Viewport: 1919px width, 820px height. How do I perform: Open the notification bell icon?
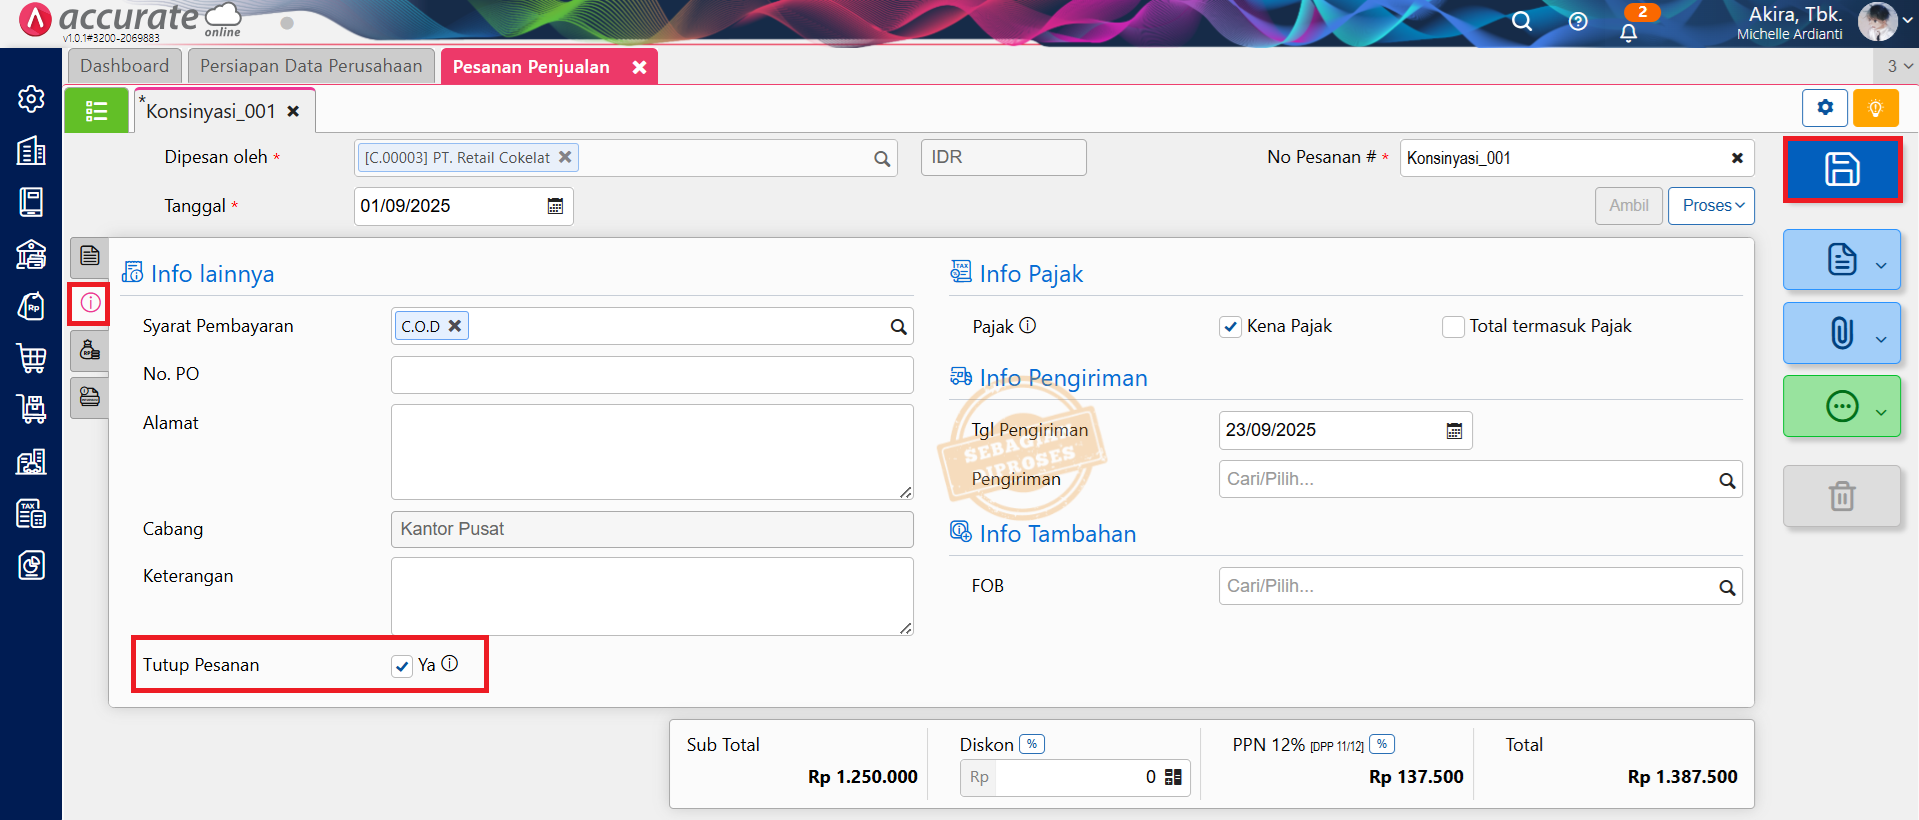[1628, 33]
